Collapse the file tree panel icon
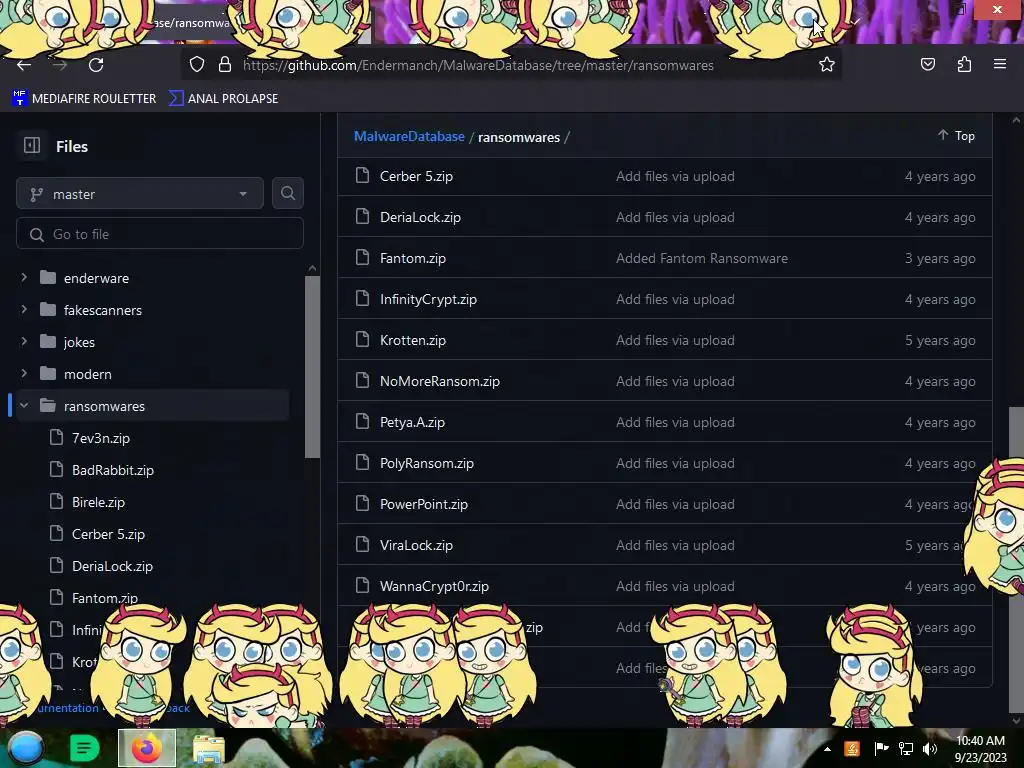 tap(31, 145)
